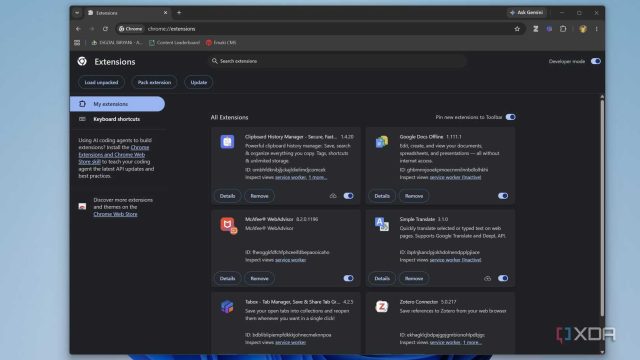Toggle Developer mode switch
The width and height of the screenshot is (640, 360).
coord(596,61)
